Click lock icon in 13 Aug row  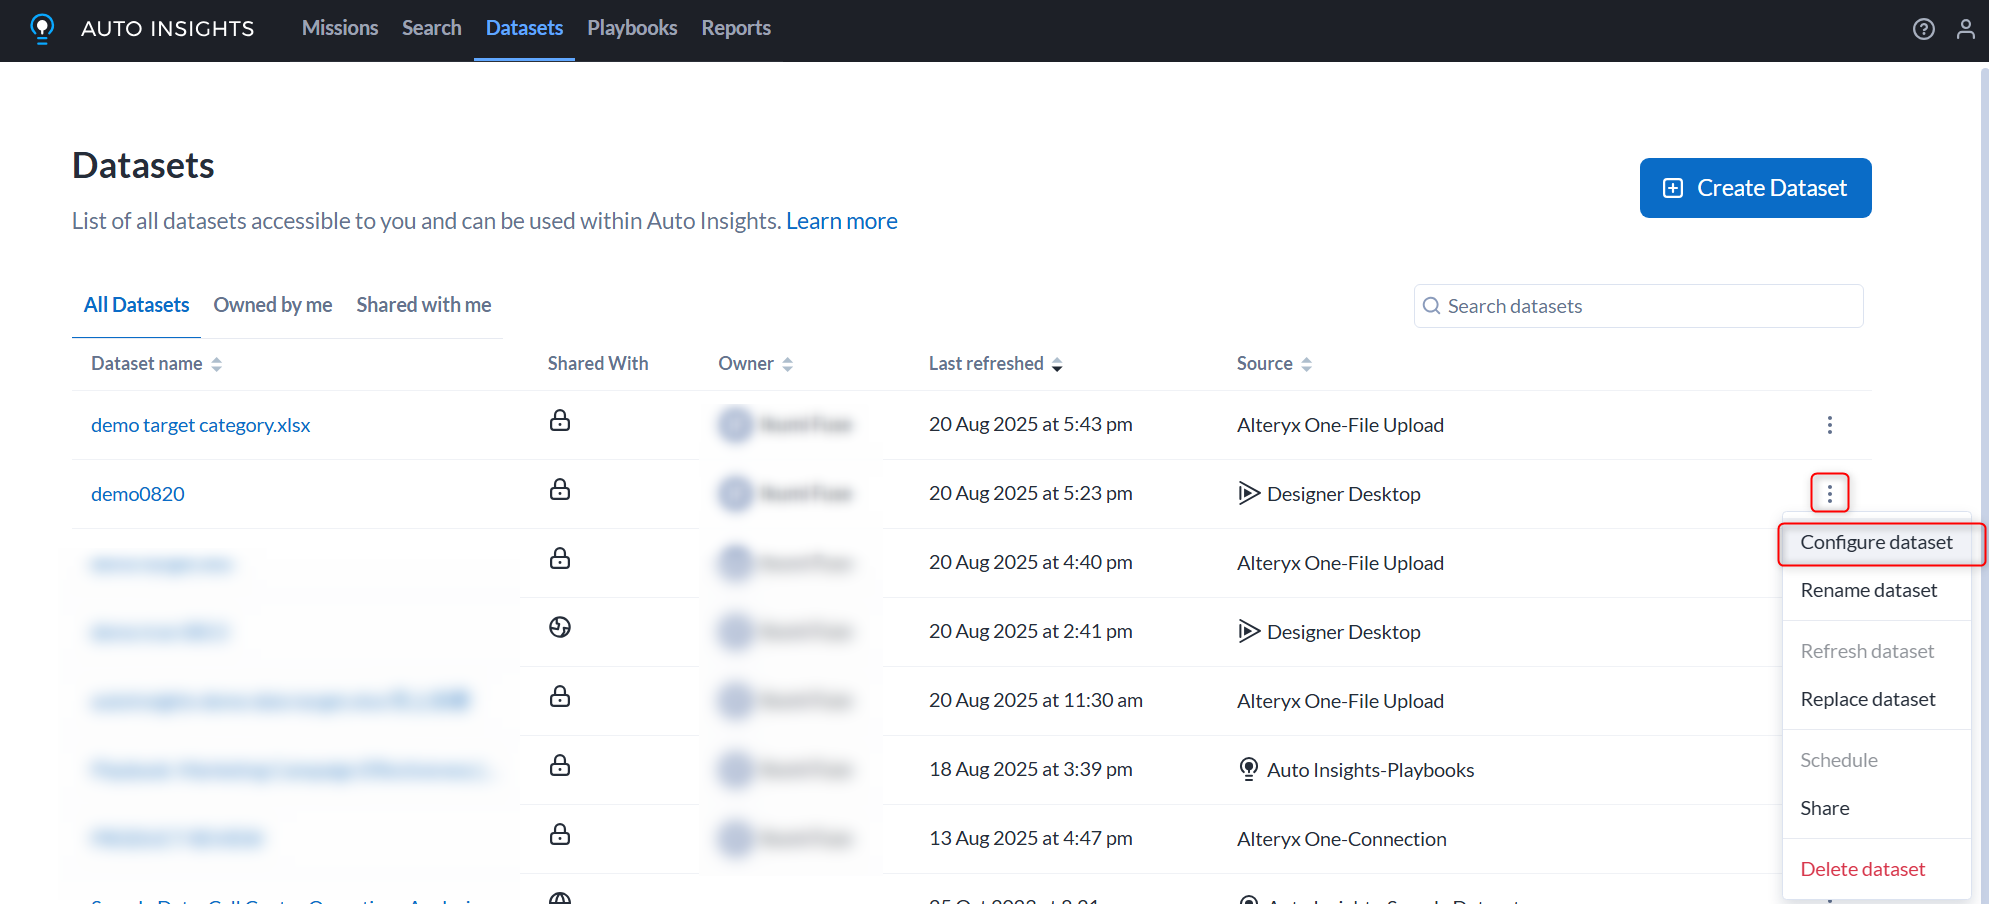point(560,834)
